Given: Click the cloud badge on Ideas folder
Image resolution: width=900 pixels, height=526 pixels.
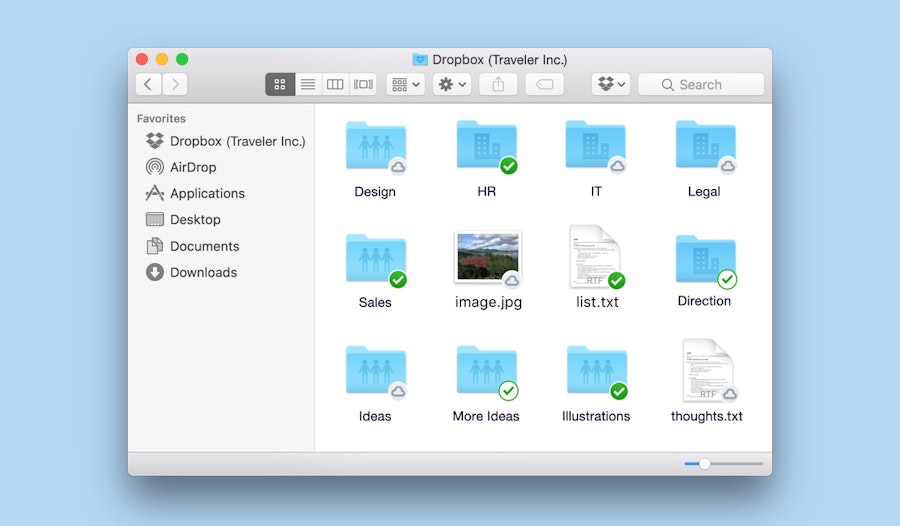Looking at the screenshot, I should 398,392.
